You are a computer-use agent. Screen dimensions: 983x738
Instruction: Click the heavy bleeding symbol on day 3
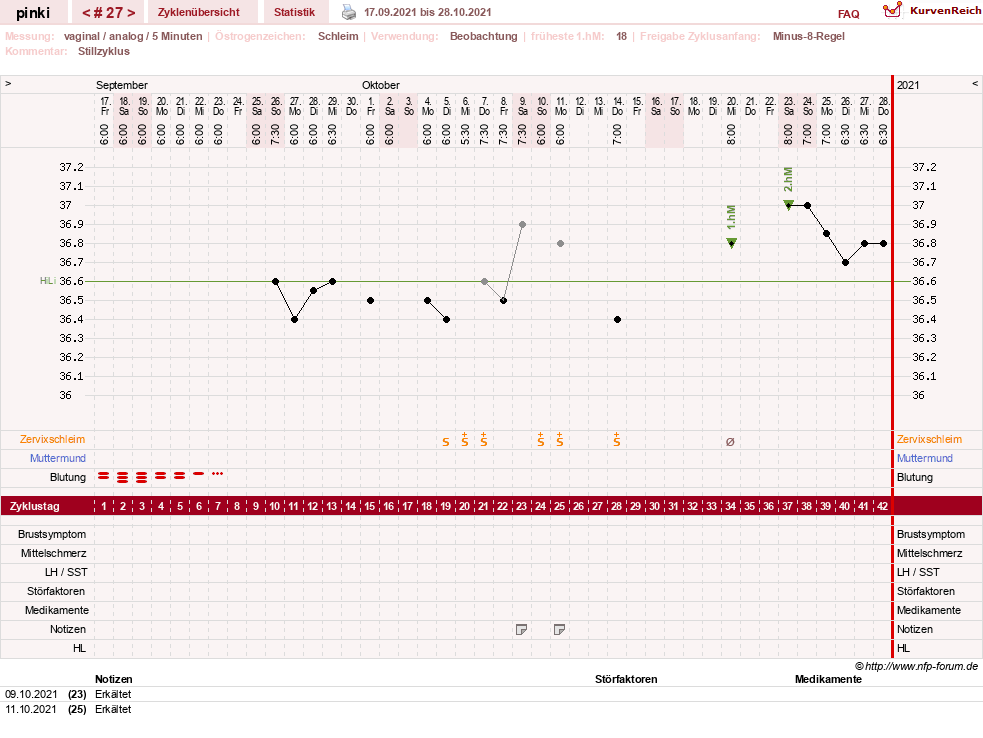[x=142, y=478]
